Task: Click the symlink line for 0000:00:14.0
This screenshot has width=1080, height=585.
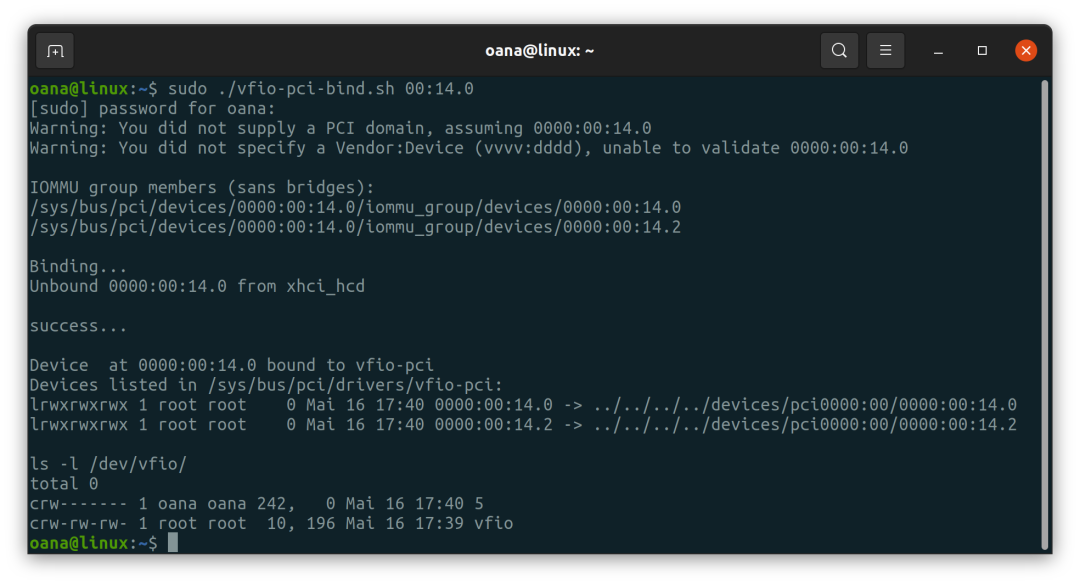Action: (523, 405)
